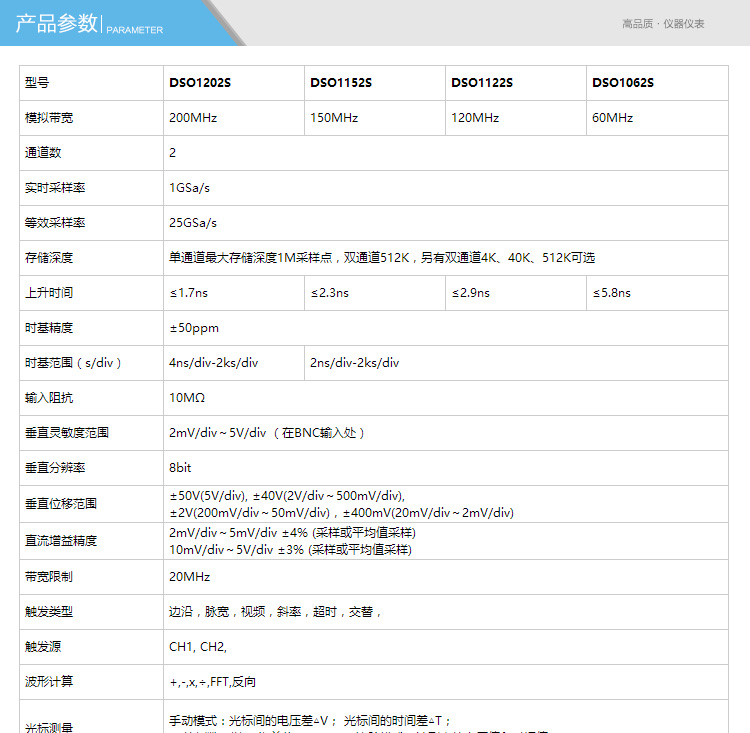
Task: Select the DSO1062S model column header
Action: (623, 83)
